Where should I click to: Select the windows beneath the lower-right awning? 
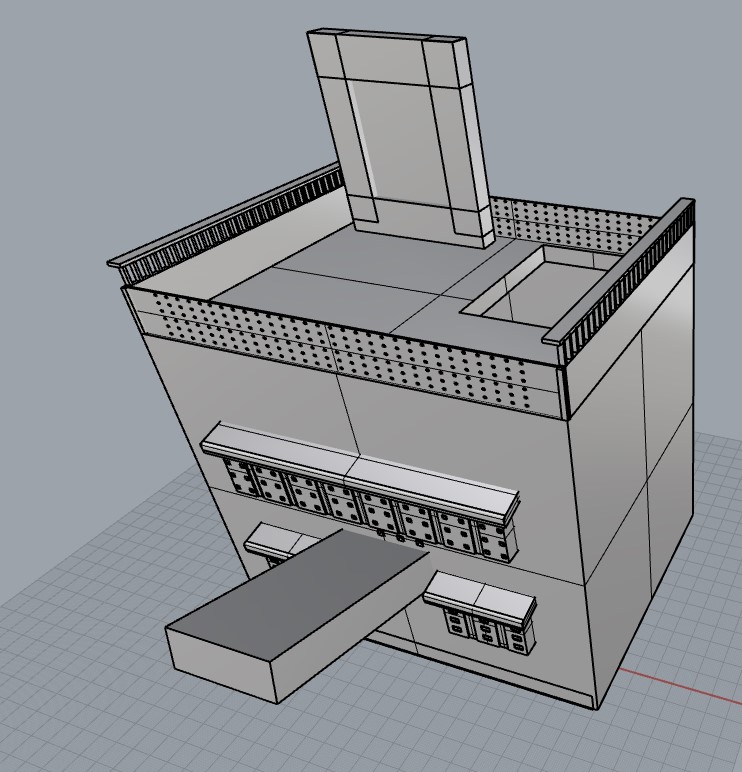tap(490, 630)
